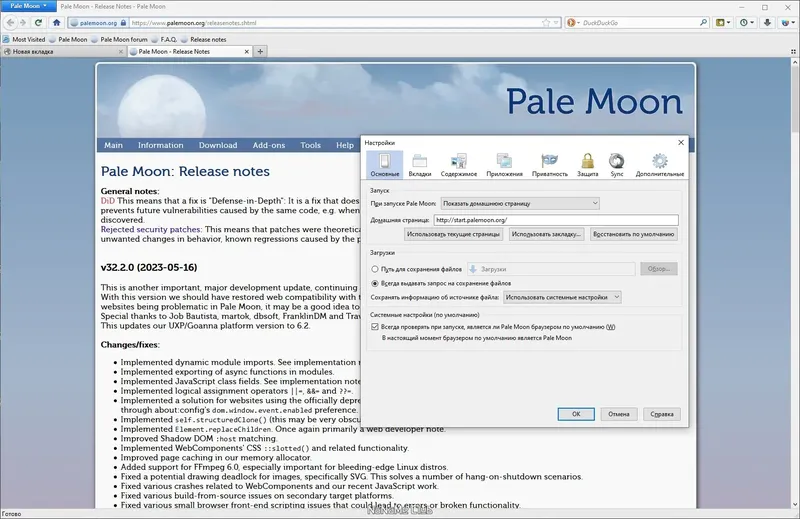
Task: Click the DuckDuckGo search field
Action: [640, 23]
